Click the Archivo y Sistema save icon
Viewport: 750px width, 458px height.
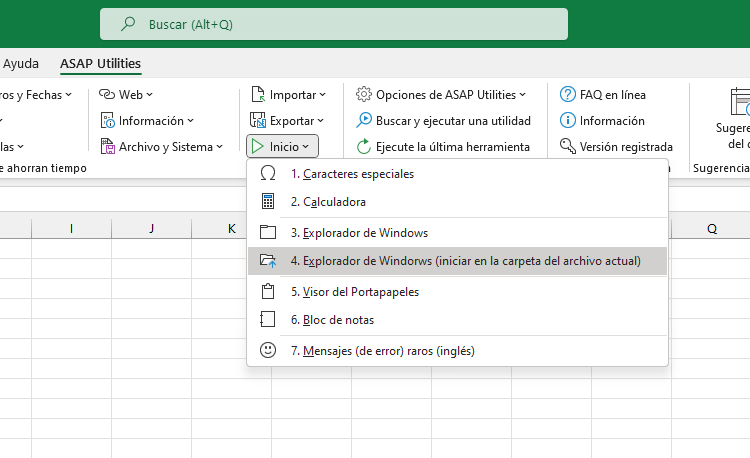point(108,146)
